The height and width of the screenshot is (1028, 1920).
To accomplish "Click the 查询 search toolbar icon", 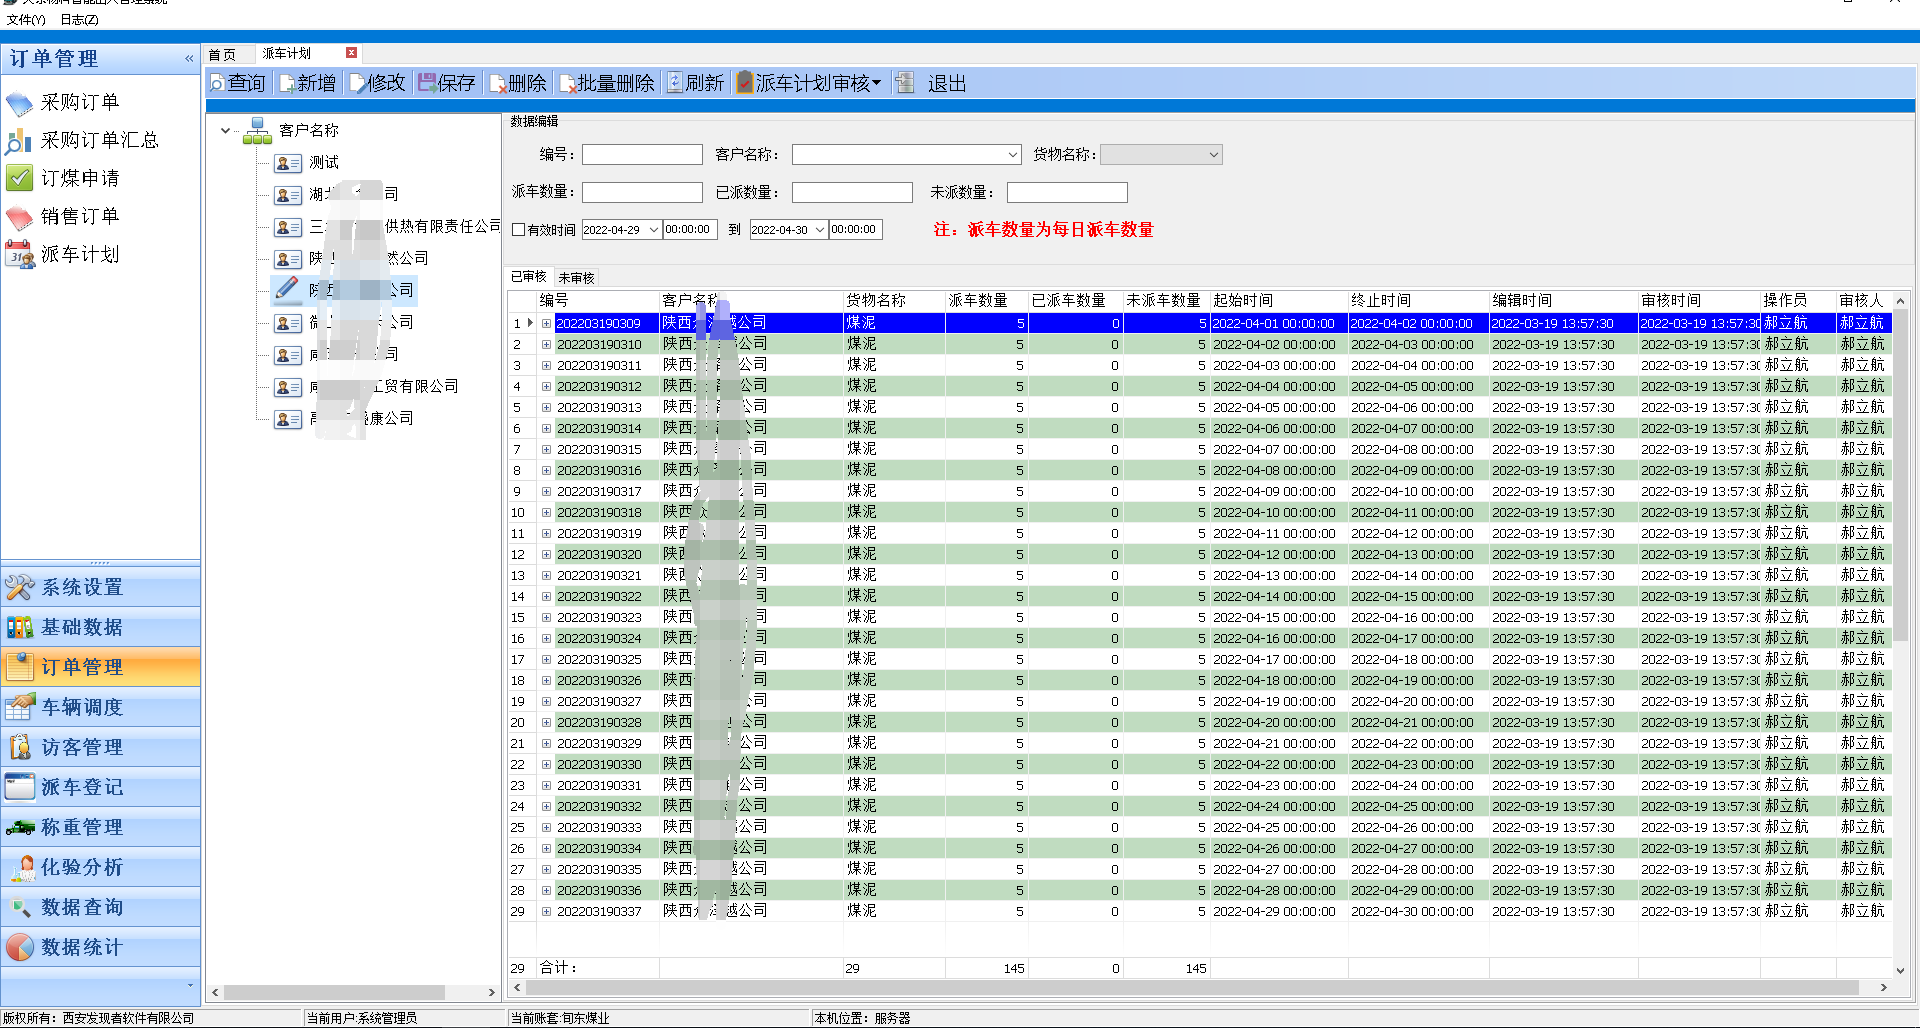I will (x=217, y=84).
